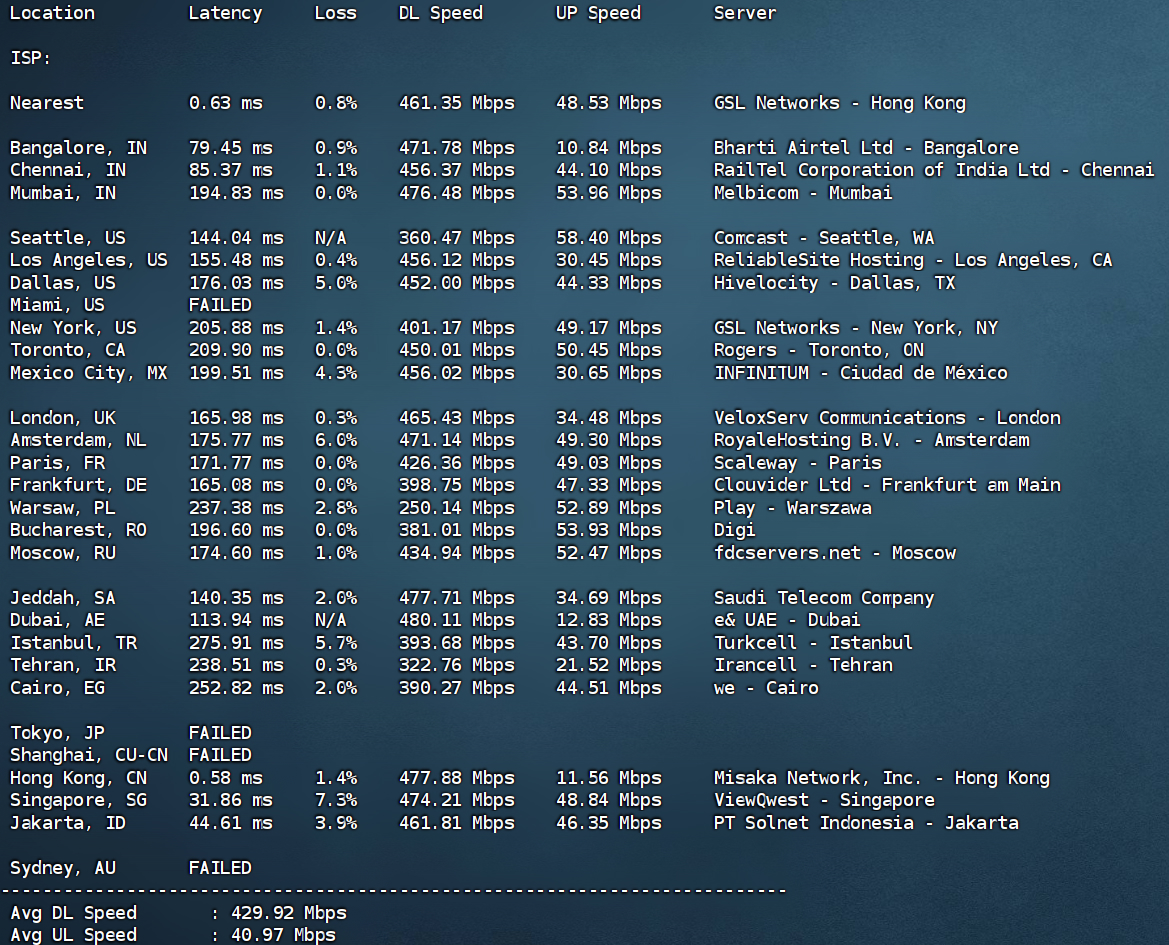
Task: Select "ViewQwest - Singapore" server
Action: [x=824, y=800]
